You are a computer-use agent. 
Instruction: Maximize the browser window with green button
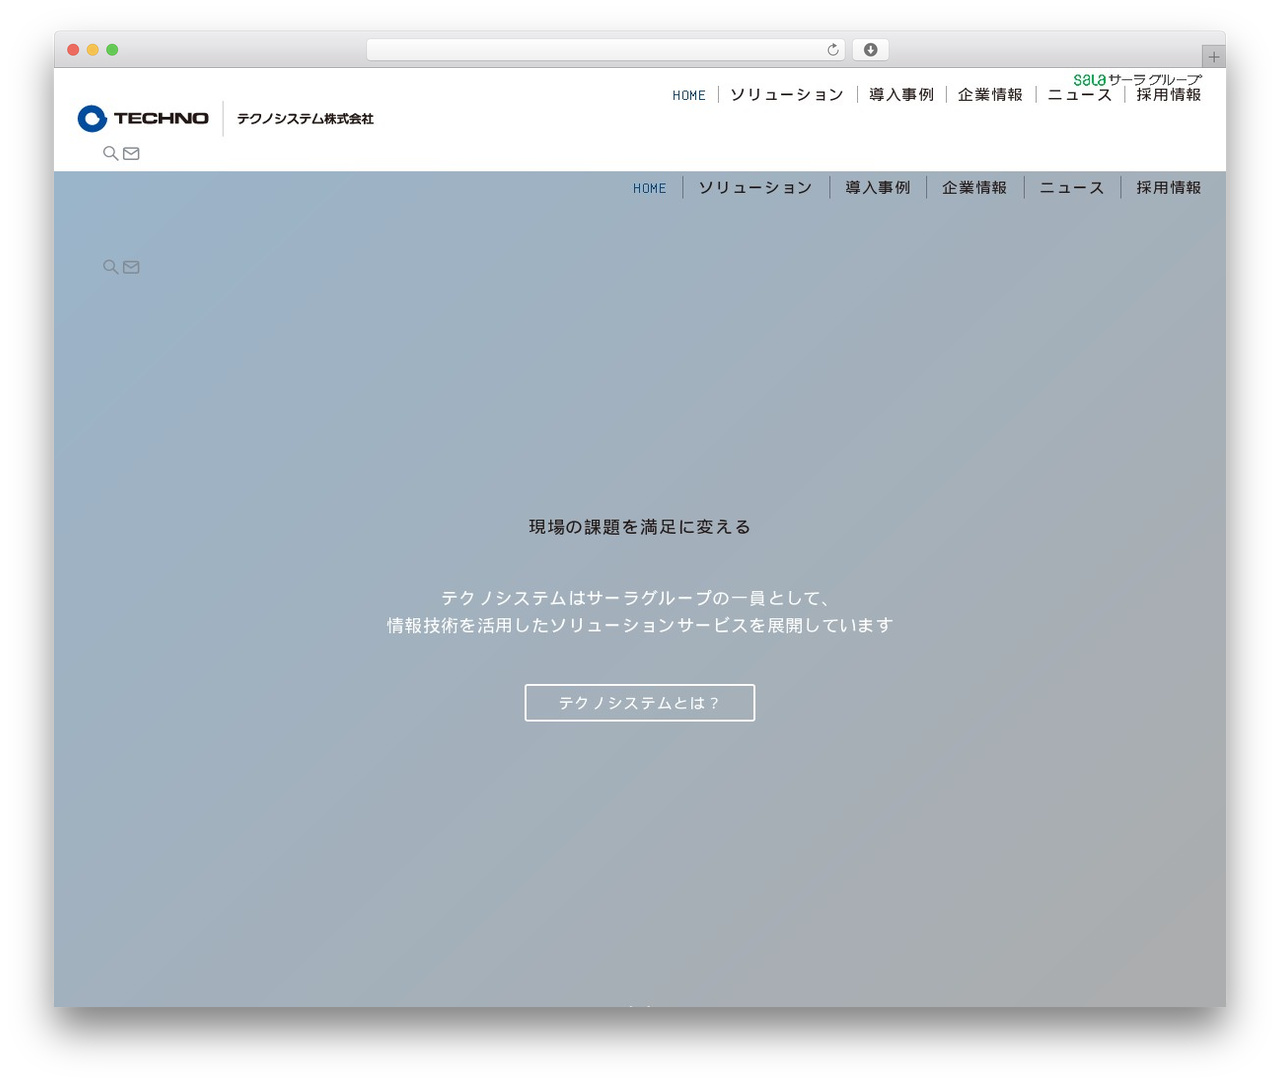[x=112, y=50]
